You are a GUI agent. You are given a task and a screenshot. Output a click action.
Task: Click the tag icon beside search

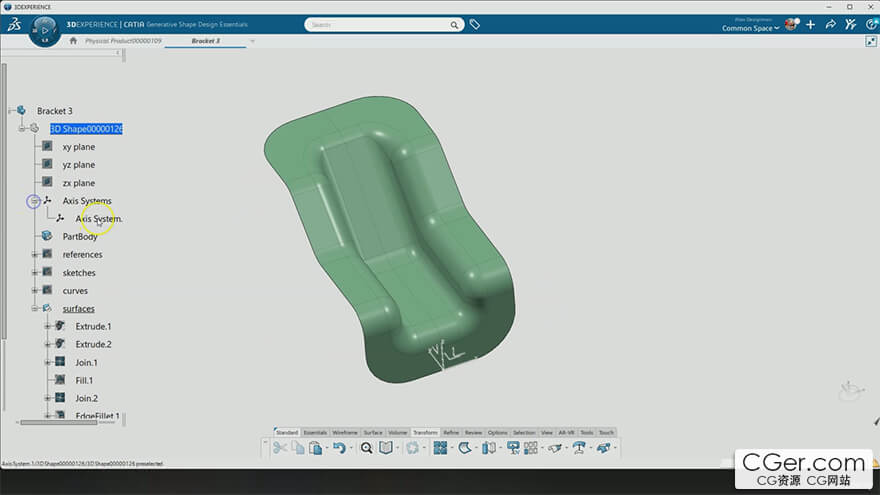(475, 24)
